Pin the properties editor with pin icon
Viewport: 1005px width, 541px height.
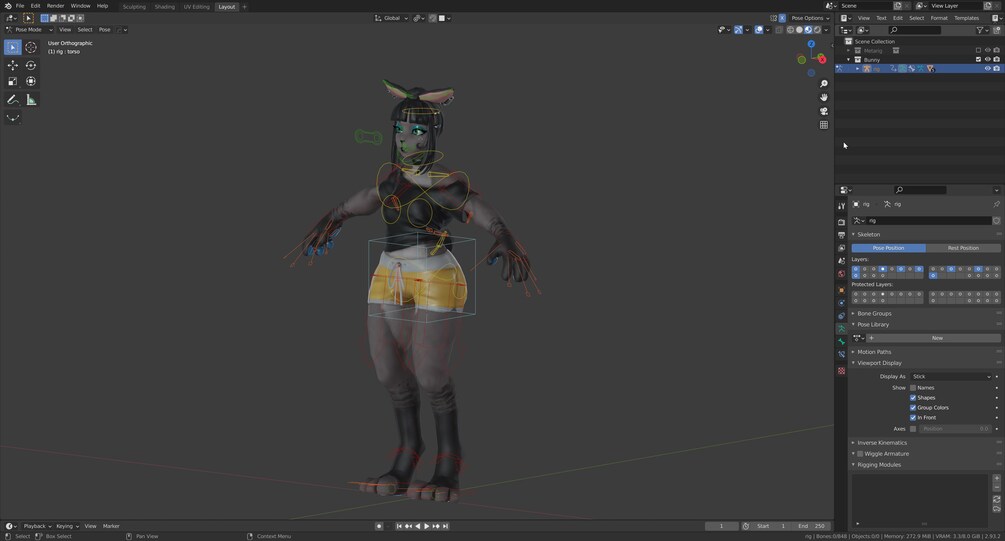[996, 204]
